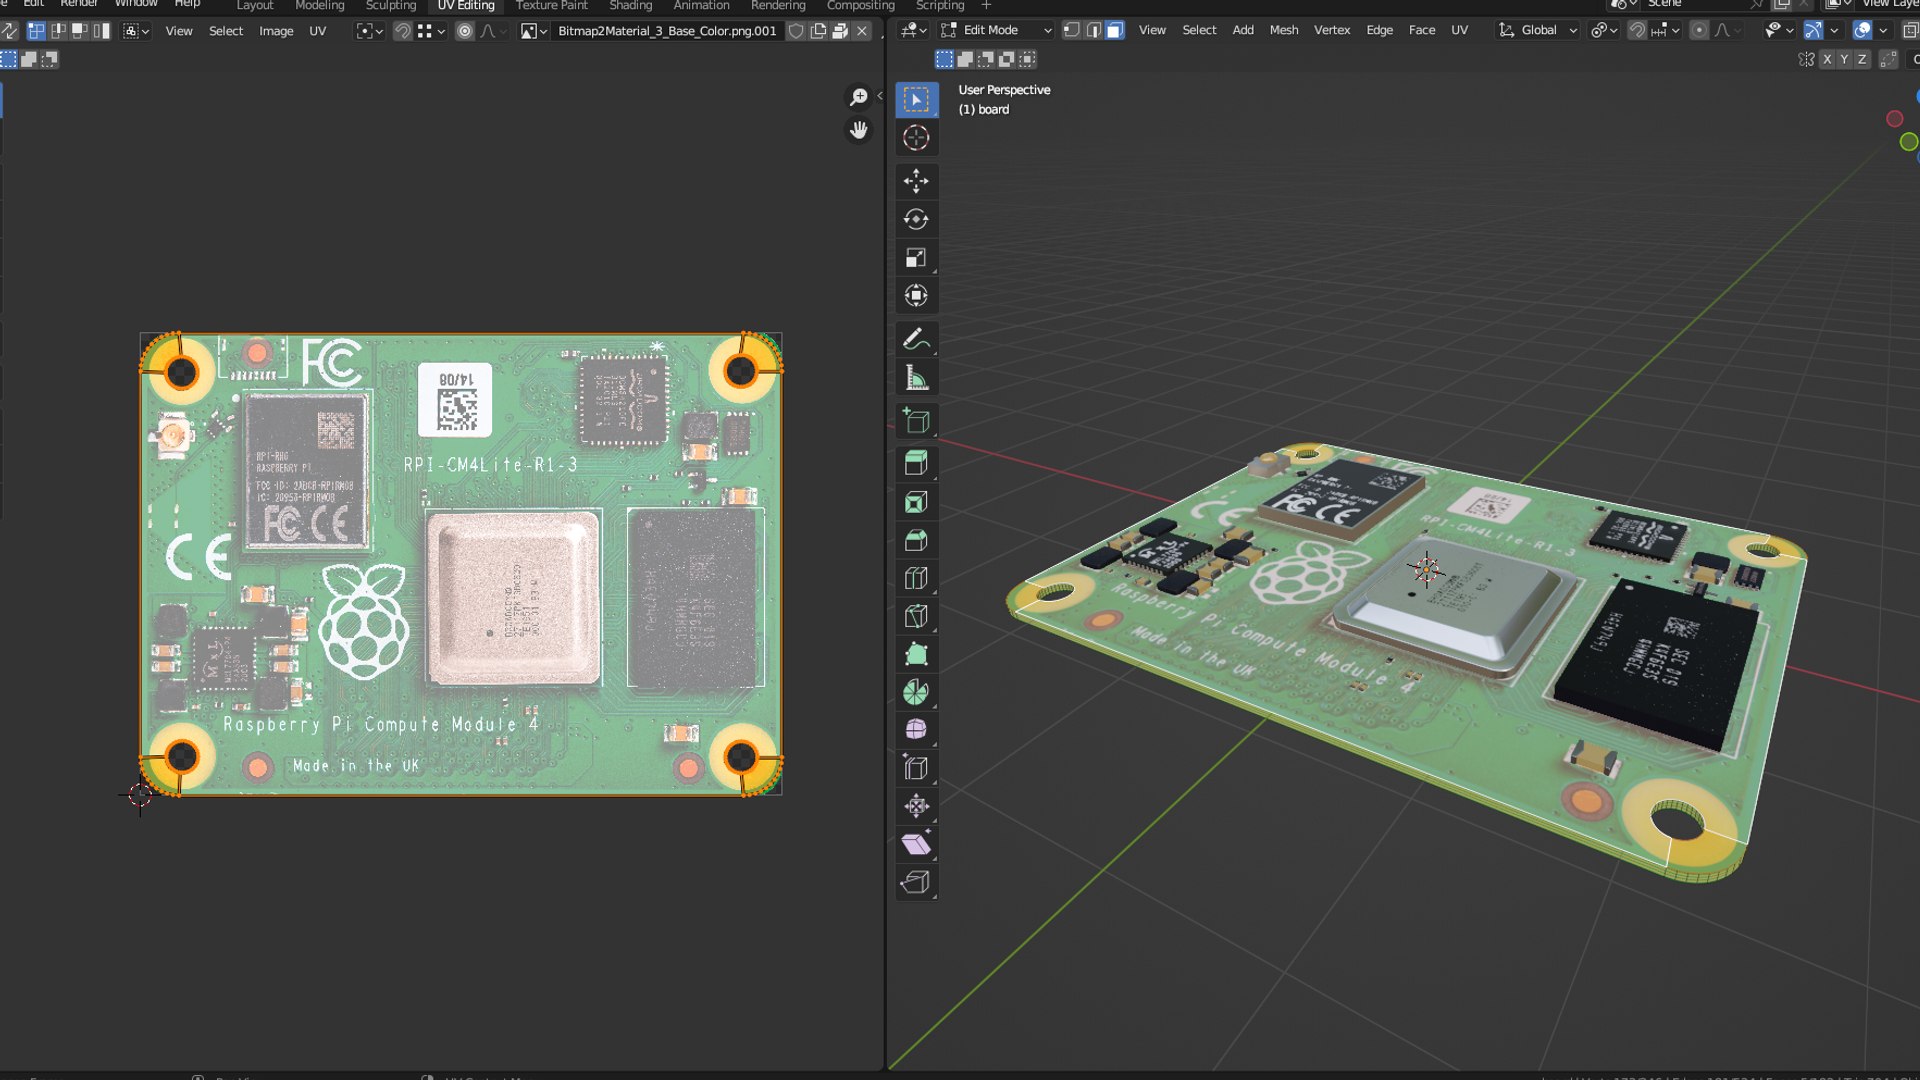Activate the Move tool
This screenshot has width=1920, height=1080.
916,181
